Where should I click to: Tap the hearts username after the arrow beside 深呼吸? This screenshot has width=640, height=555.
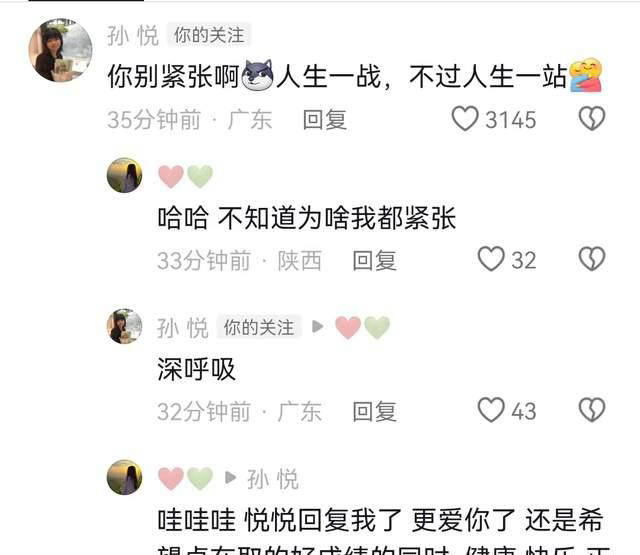pyautogui.click(x=362, y=327)
